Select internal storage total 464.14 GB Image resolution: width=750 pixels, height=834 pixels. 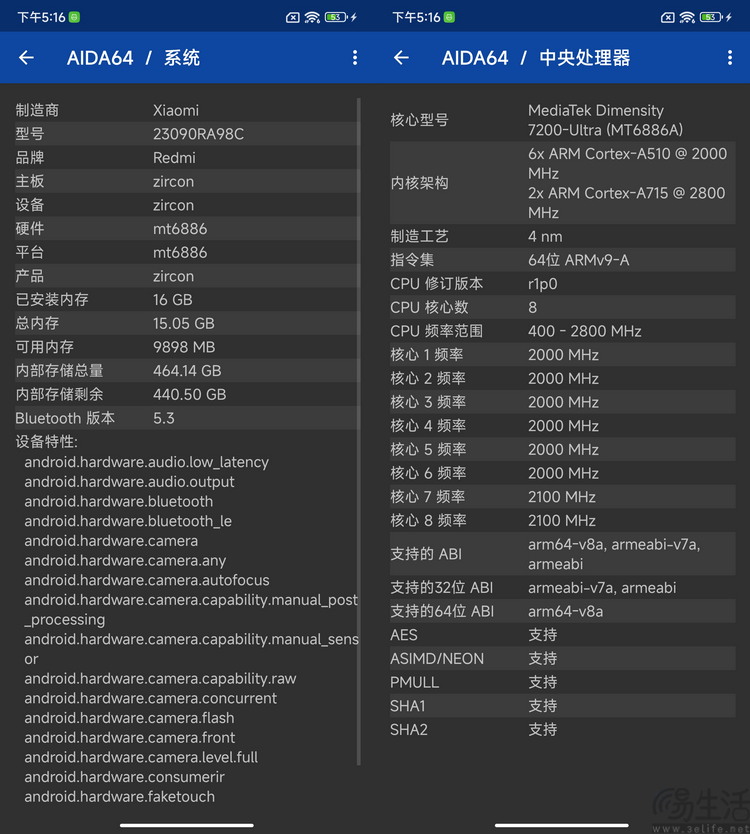(x=187, y=371)
